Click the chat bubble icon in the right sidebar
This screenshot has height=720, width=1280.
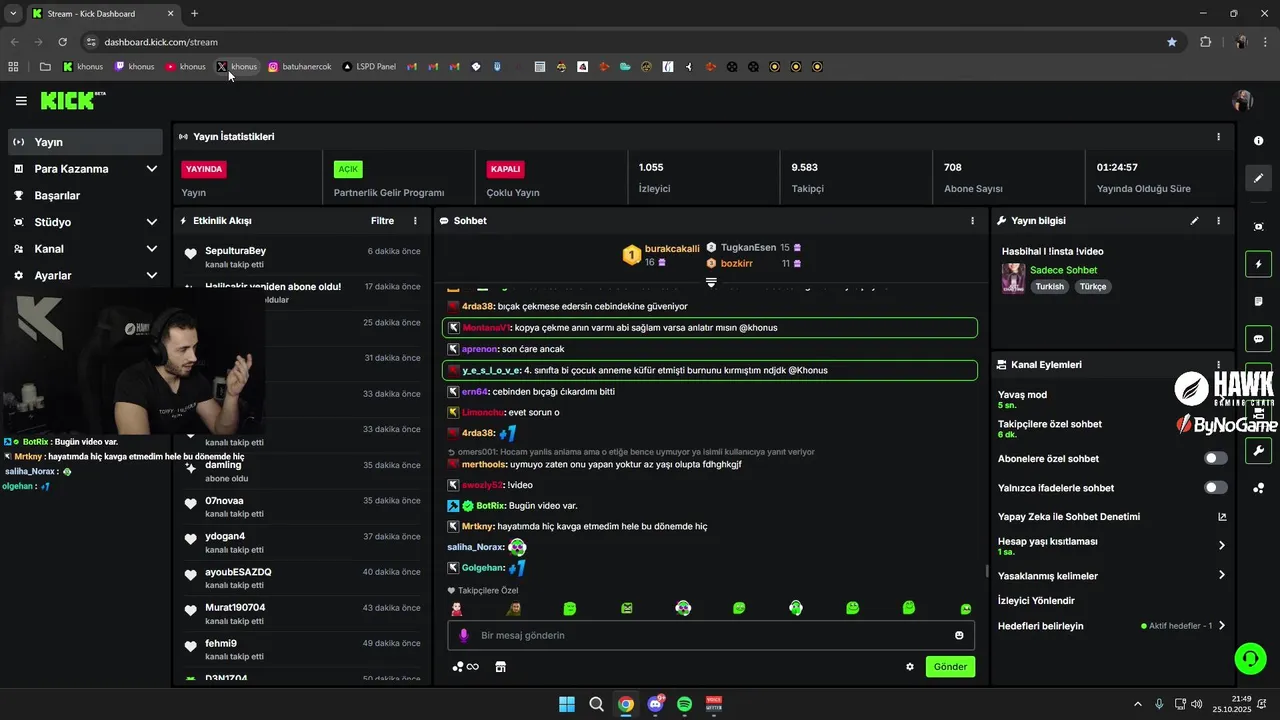[x=1258, y=339]
